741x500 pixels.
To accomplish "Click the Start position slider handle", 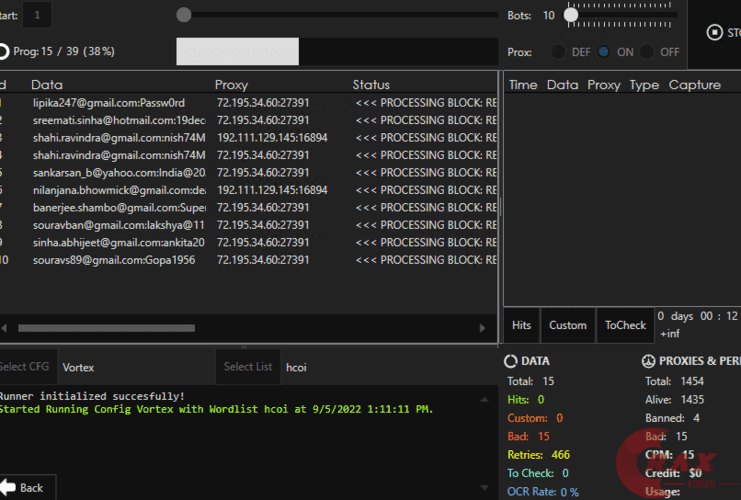I will pyautogui.click(x=183, y=15).
